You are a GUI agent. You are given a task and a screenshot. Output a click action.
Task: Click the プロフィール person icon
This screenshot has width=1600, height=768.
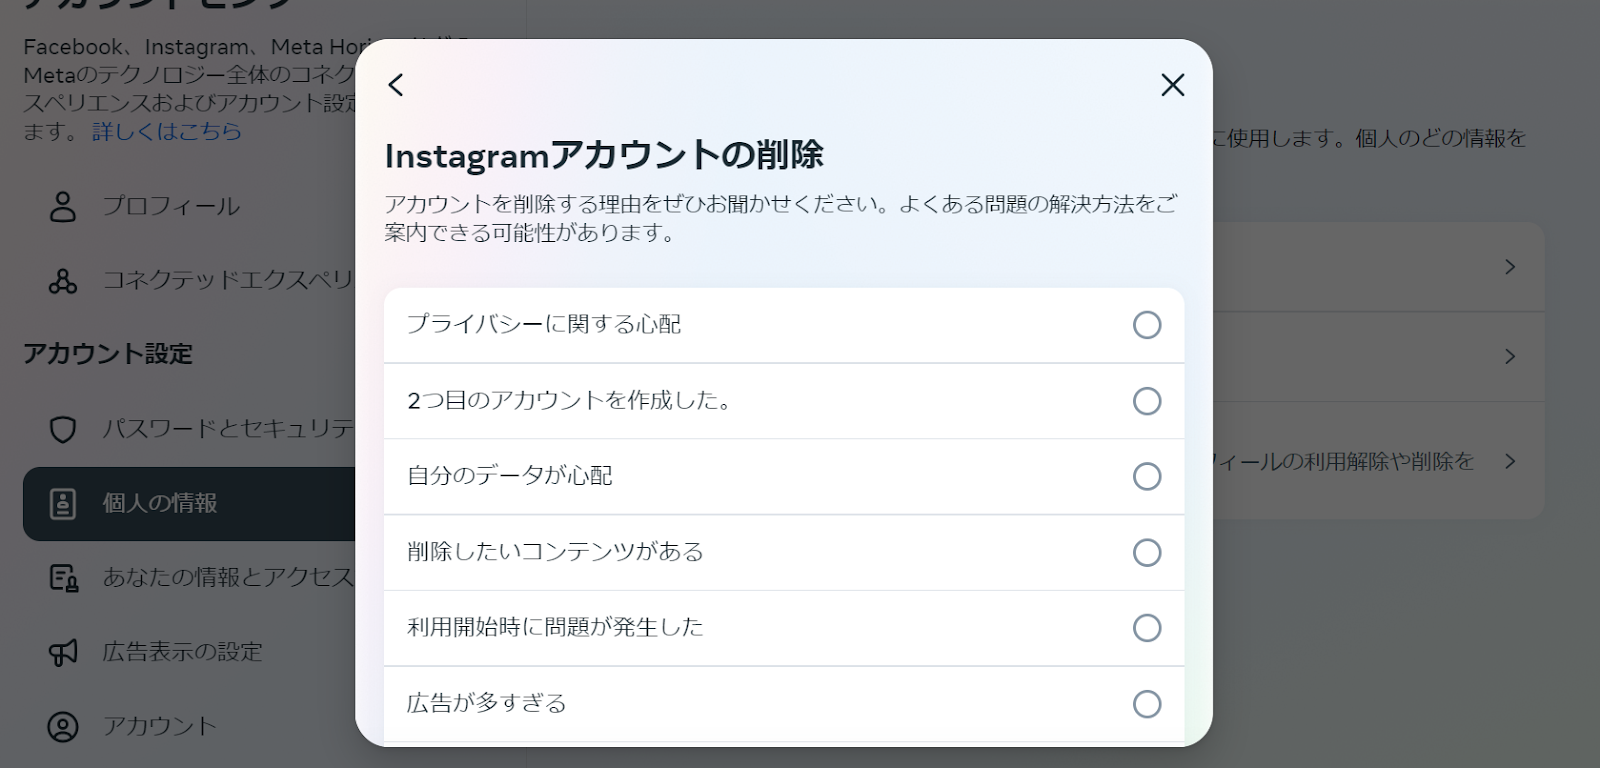pos(63,206)
